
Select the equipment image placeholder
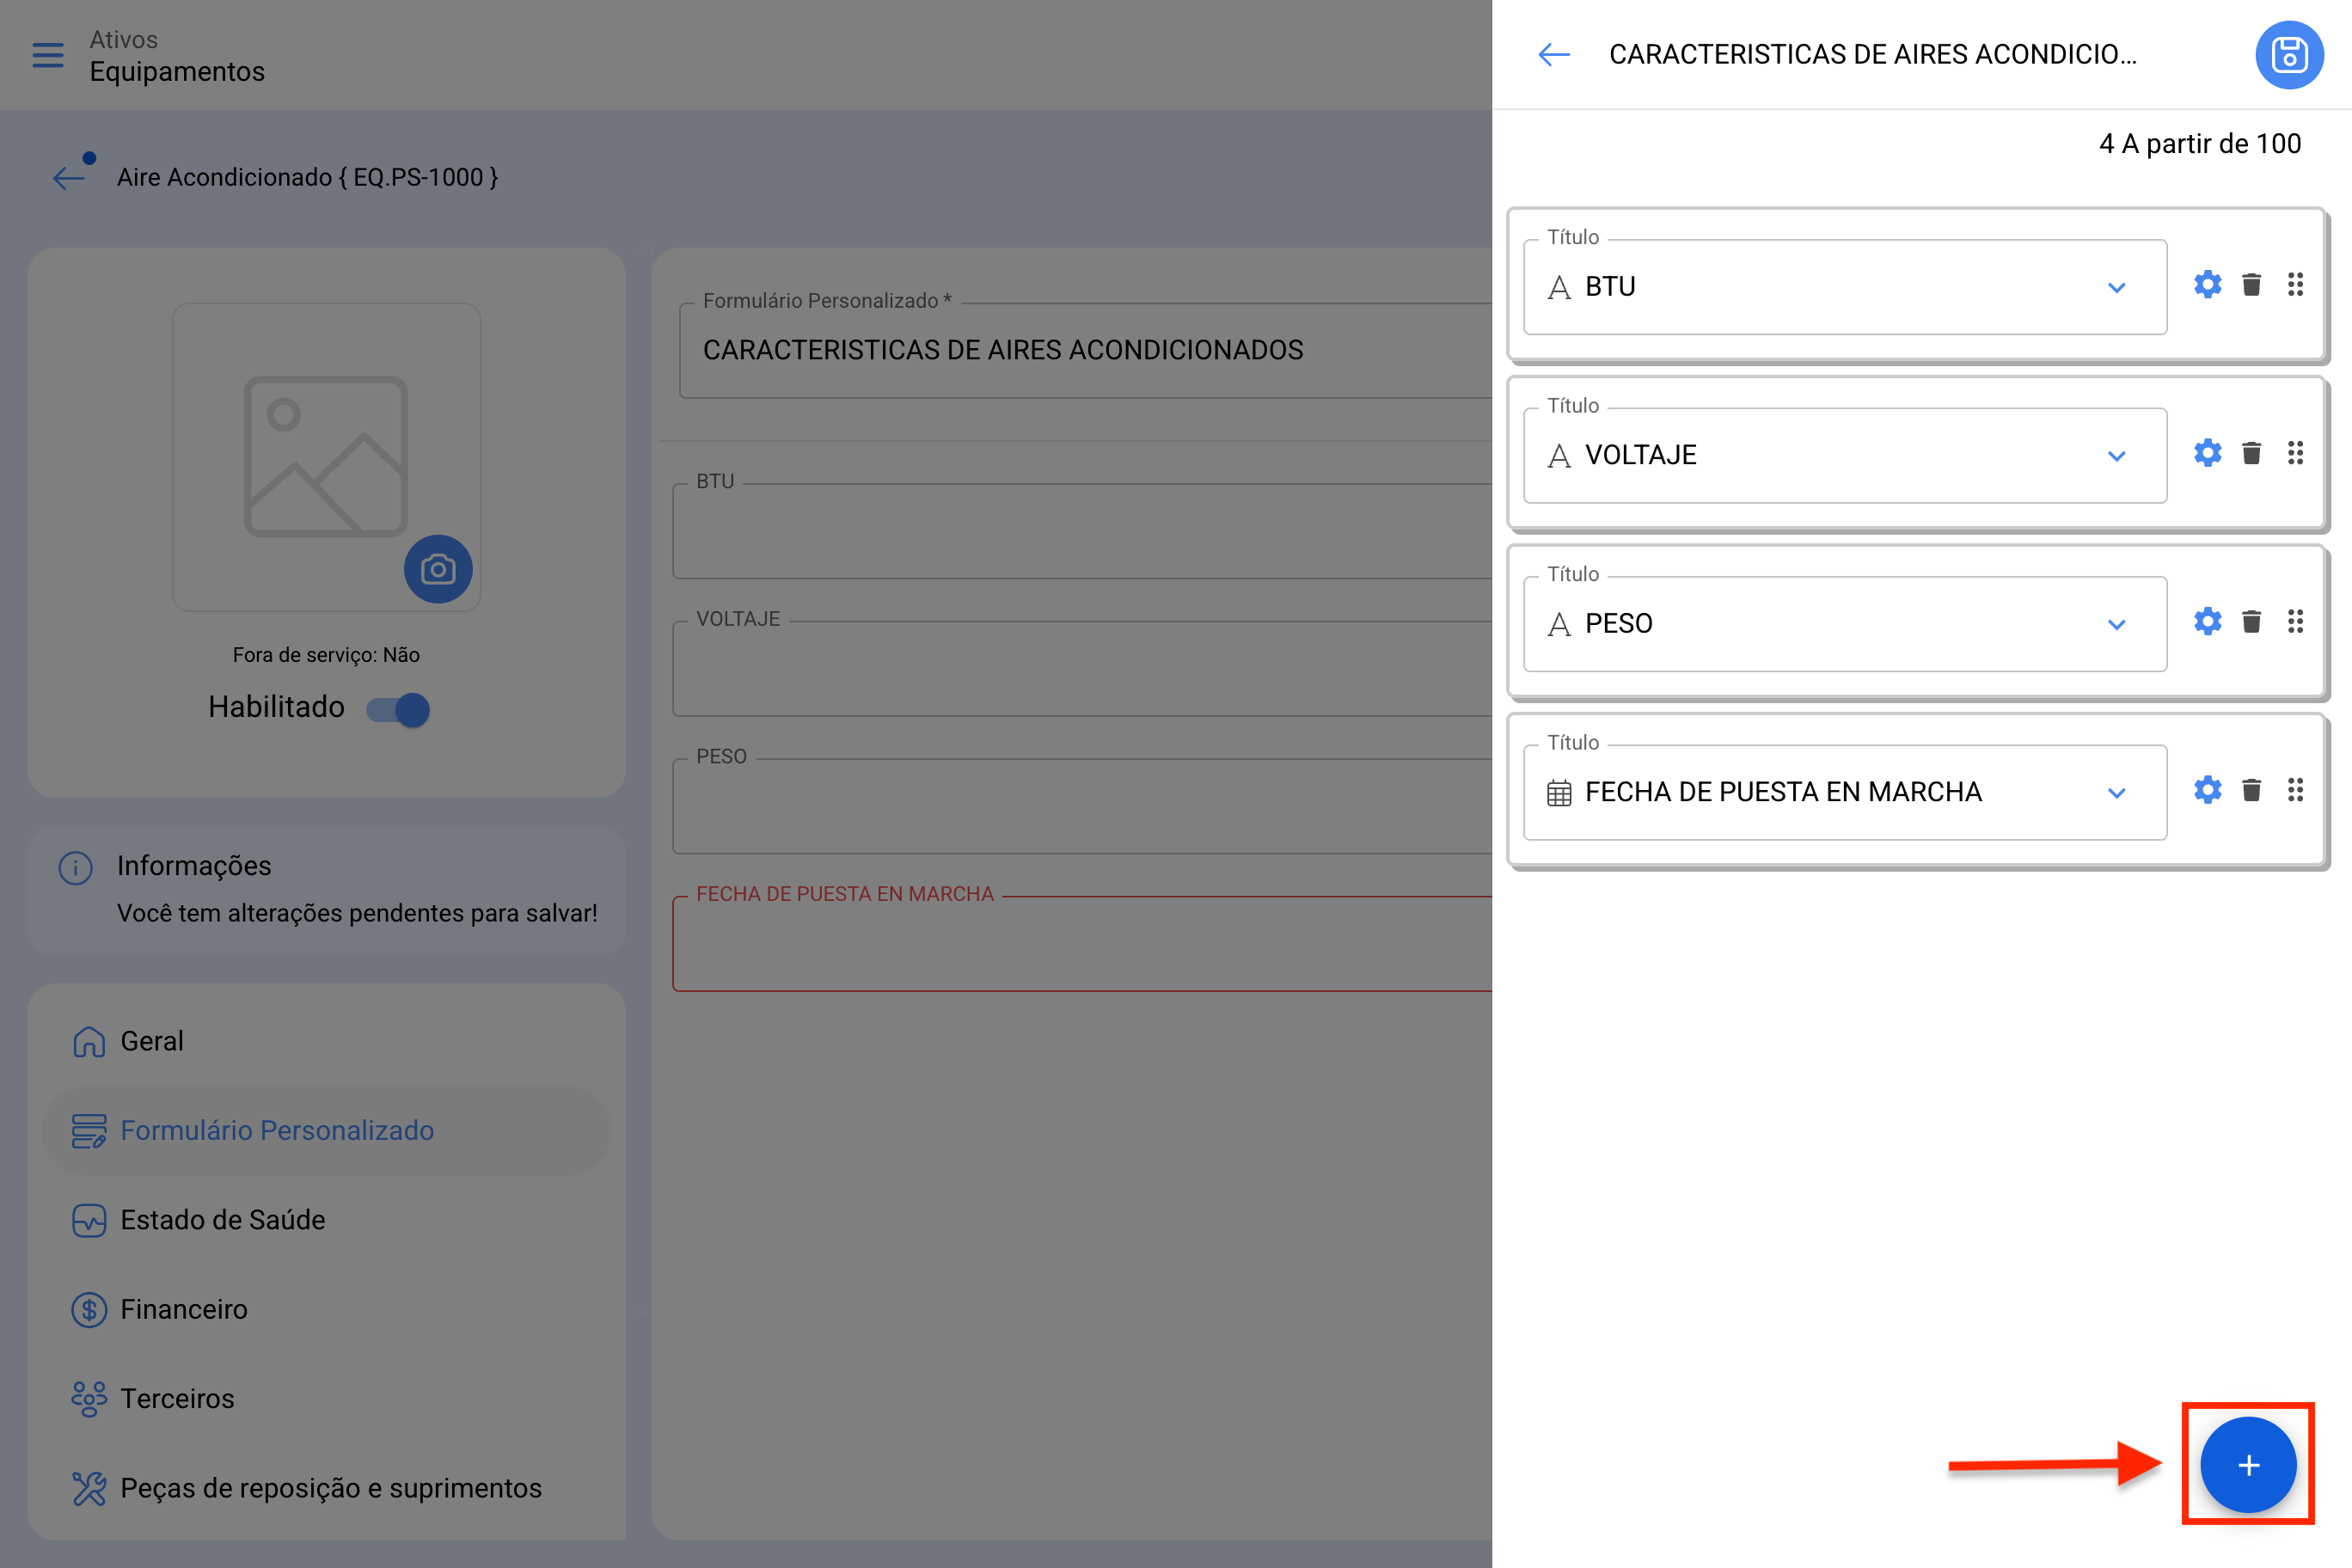click(326, 456)
